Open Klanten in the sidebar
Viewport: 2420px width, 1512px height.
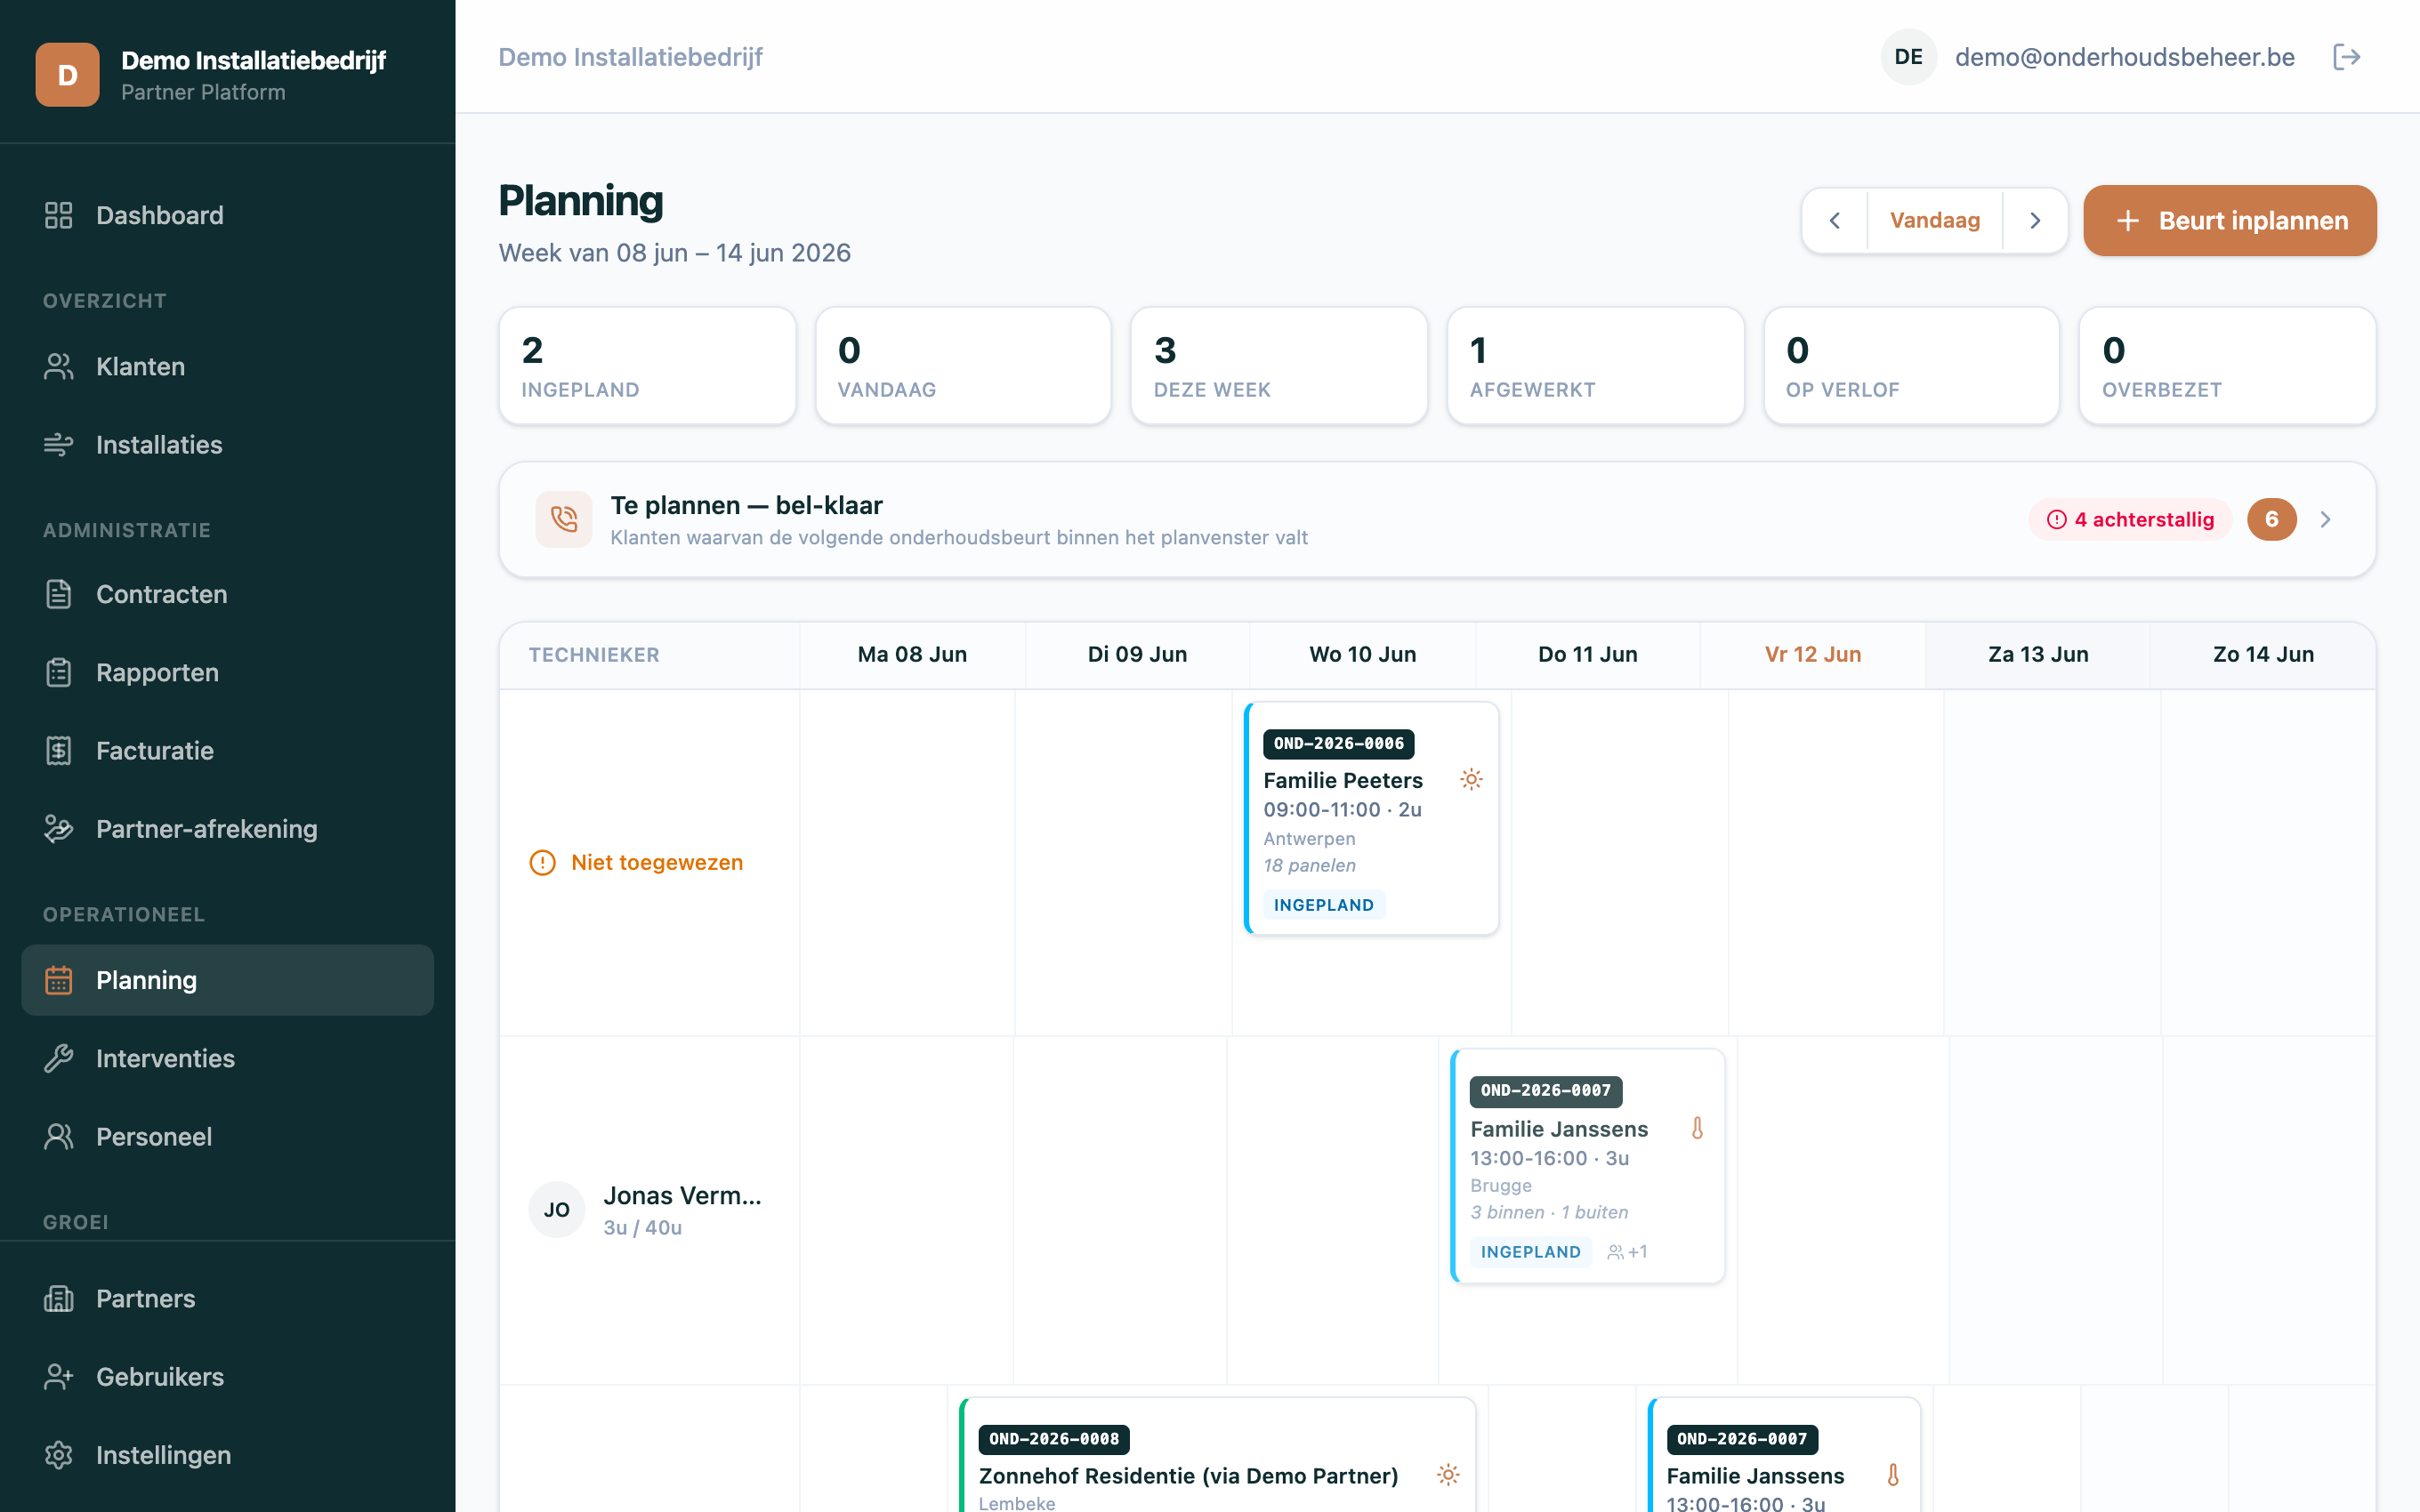[x=228, y=367]
